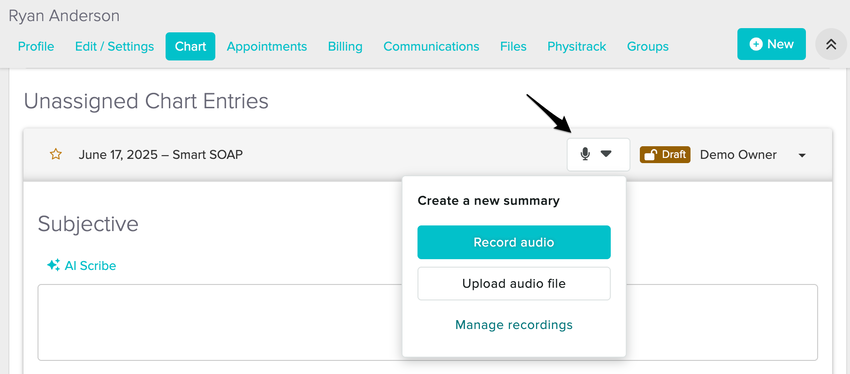Open the Profile tab
The width and height of the screenshot is (850, 374).
coord(36,47)
